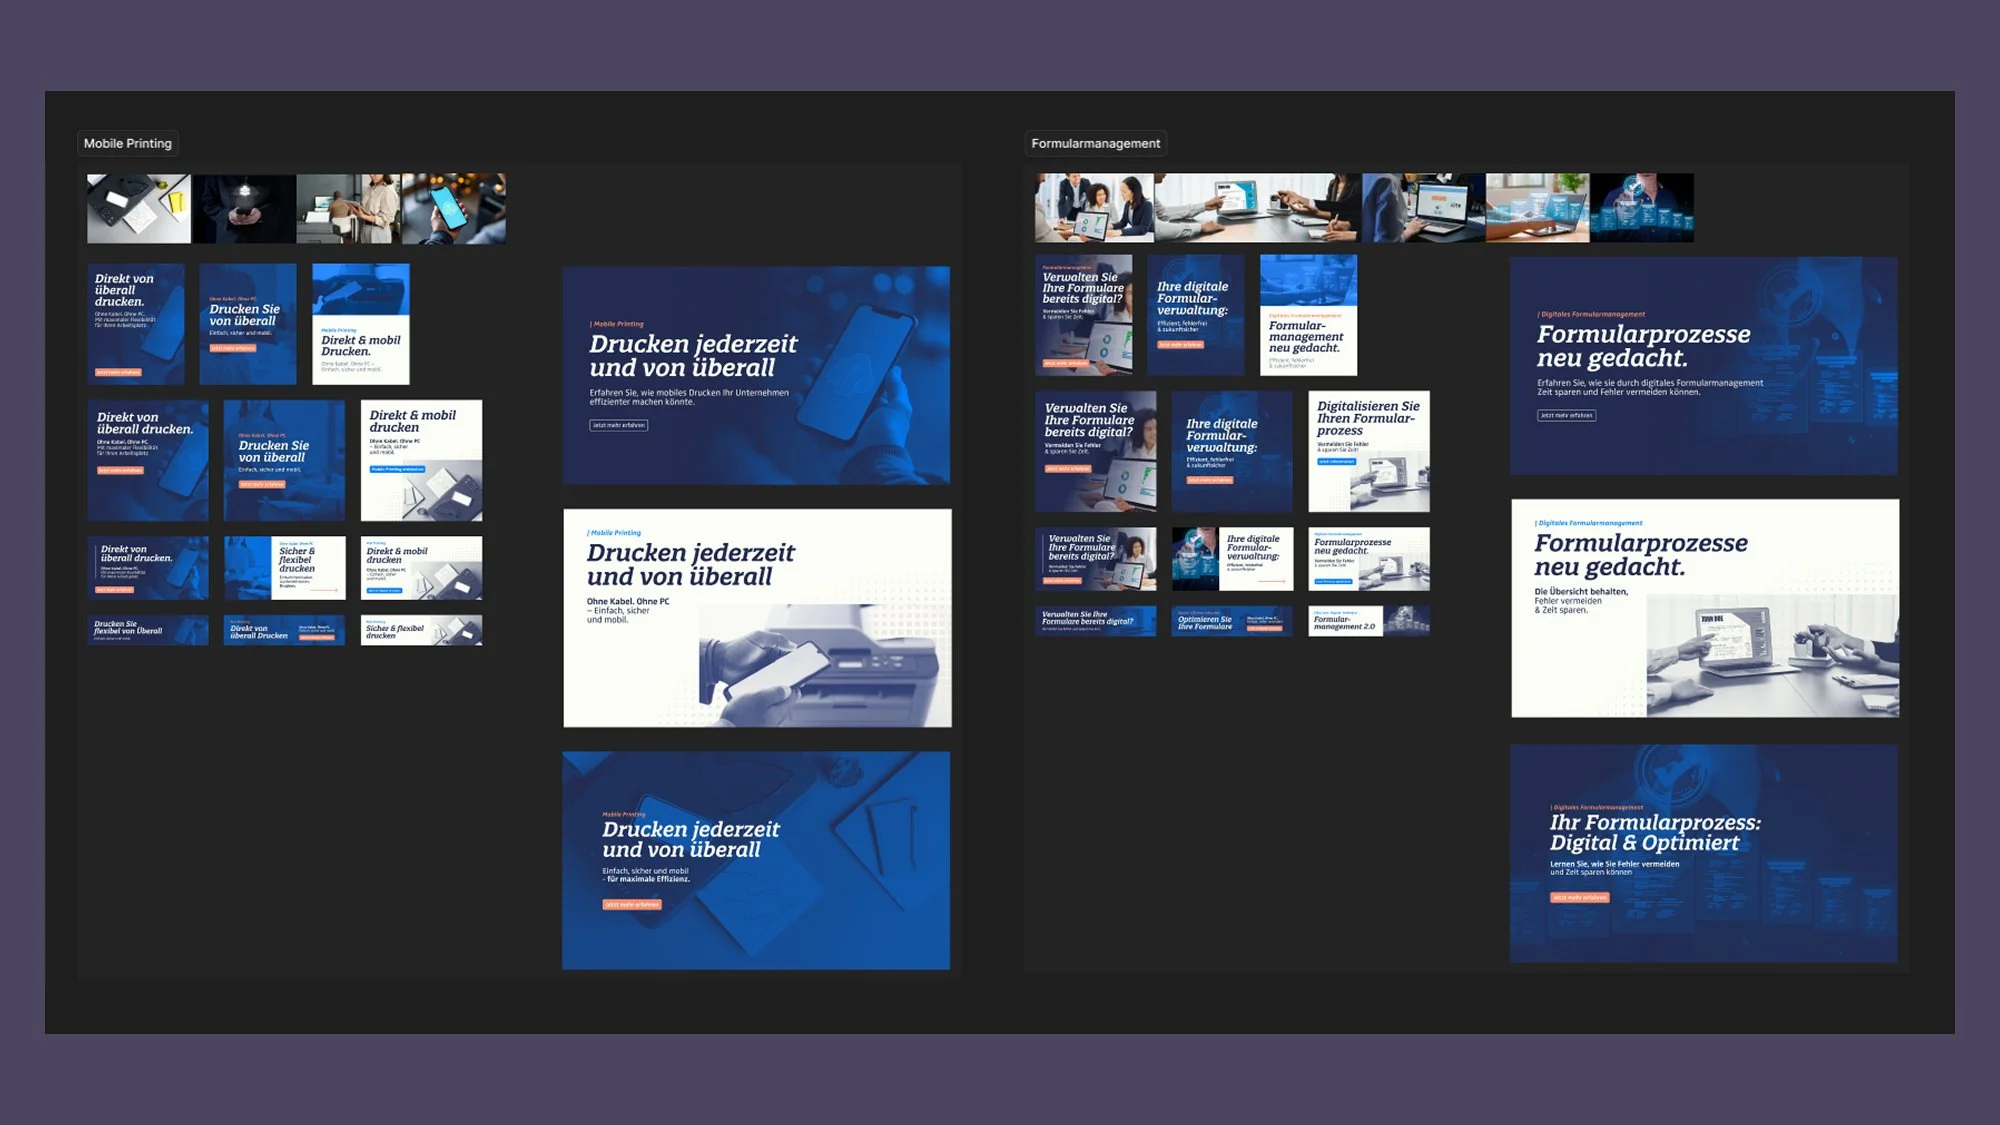Click the outlined button under 'Erfahren Sie, wie Sie durch digitales Formularmanagement'
This screenshot has width=2000, height=1125.
1566,415
